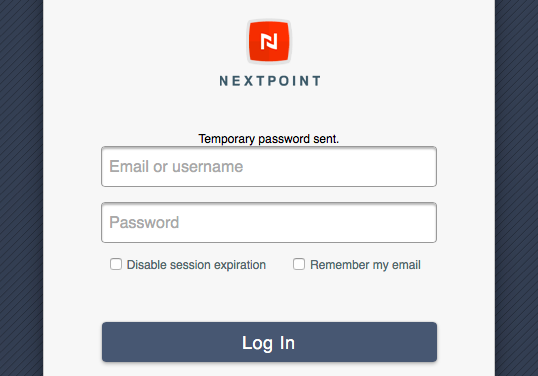The height and width of the screenshot is (376, 538).
Task: Click the "Remember my email" label text
Action: [365, 265]
